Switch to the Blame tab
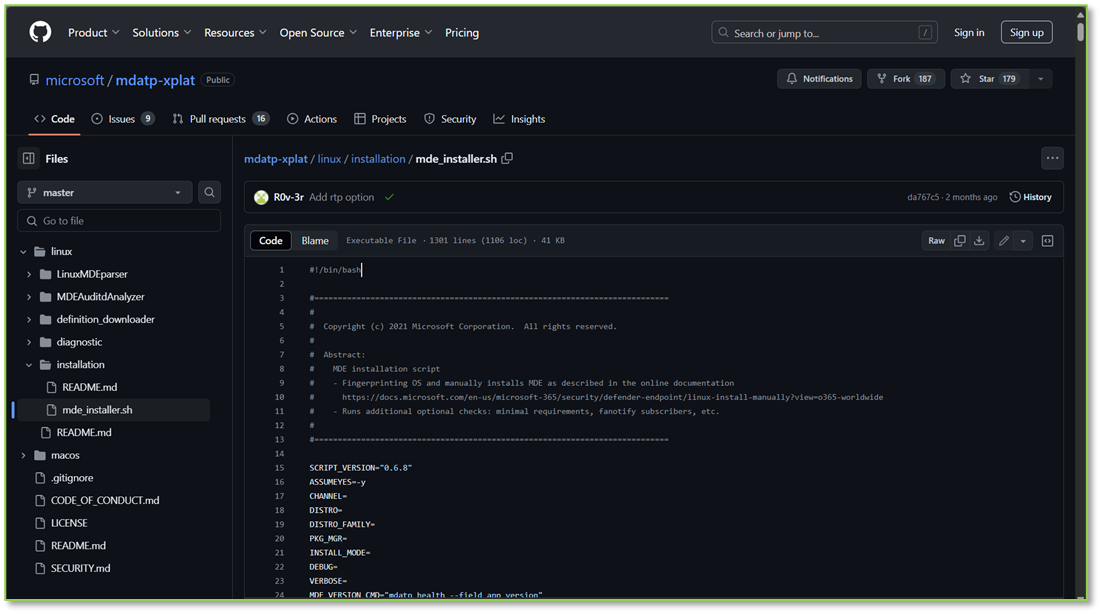This screenshot has height=614, width=1101. [314, 240]
